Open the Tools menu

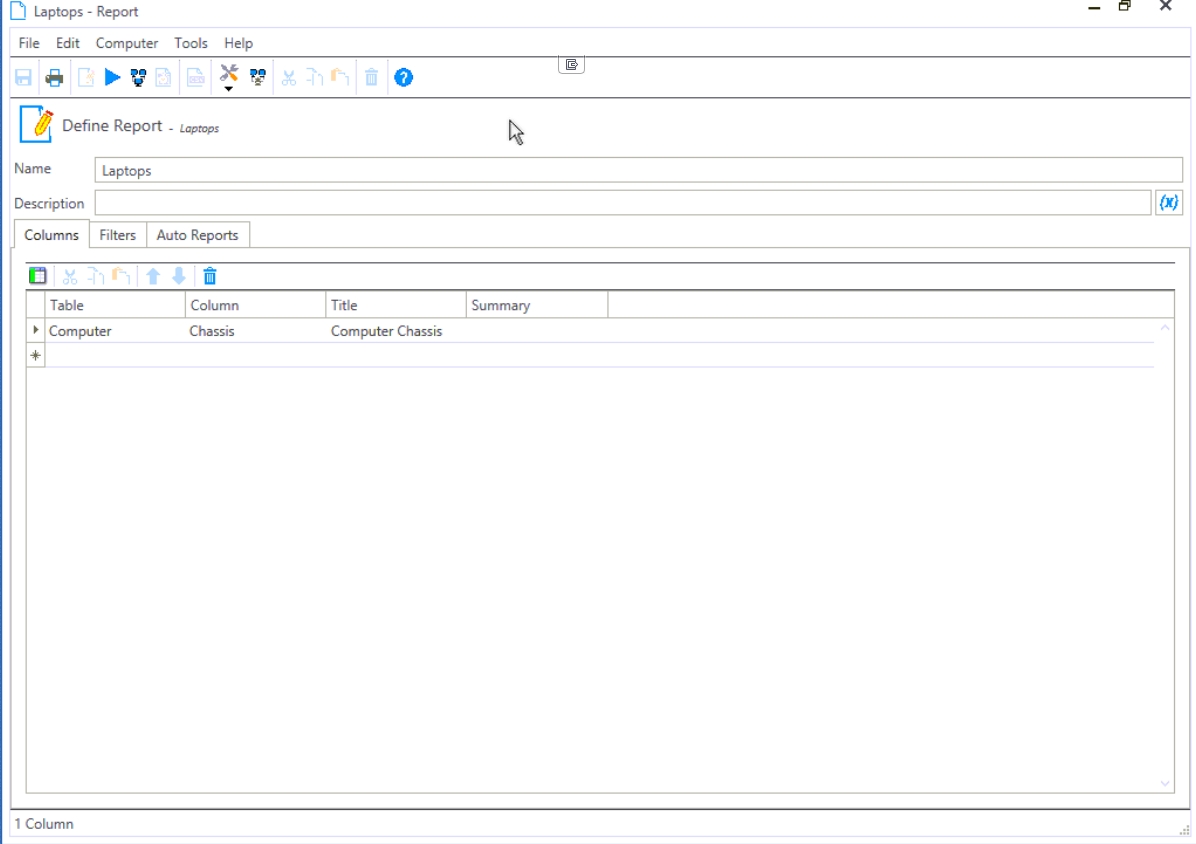pos(190,43)
